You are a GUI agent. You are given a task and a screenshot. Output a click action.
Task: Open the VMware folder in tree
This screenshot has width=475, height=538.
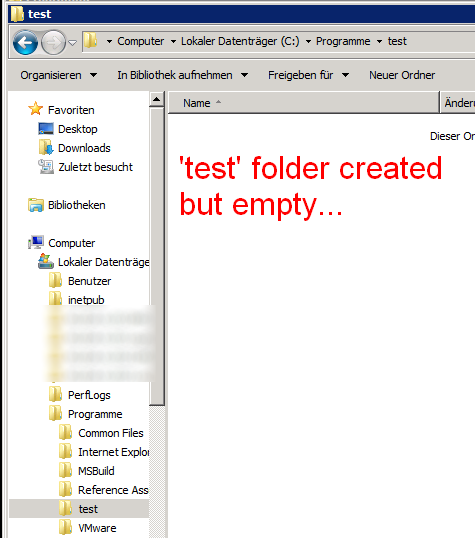pos(97,528)
